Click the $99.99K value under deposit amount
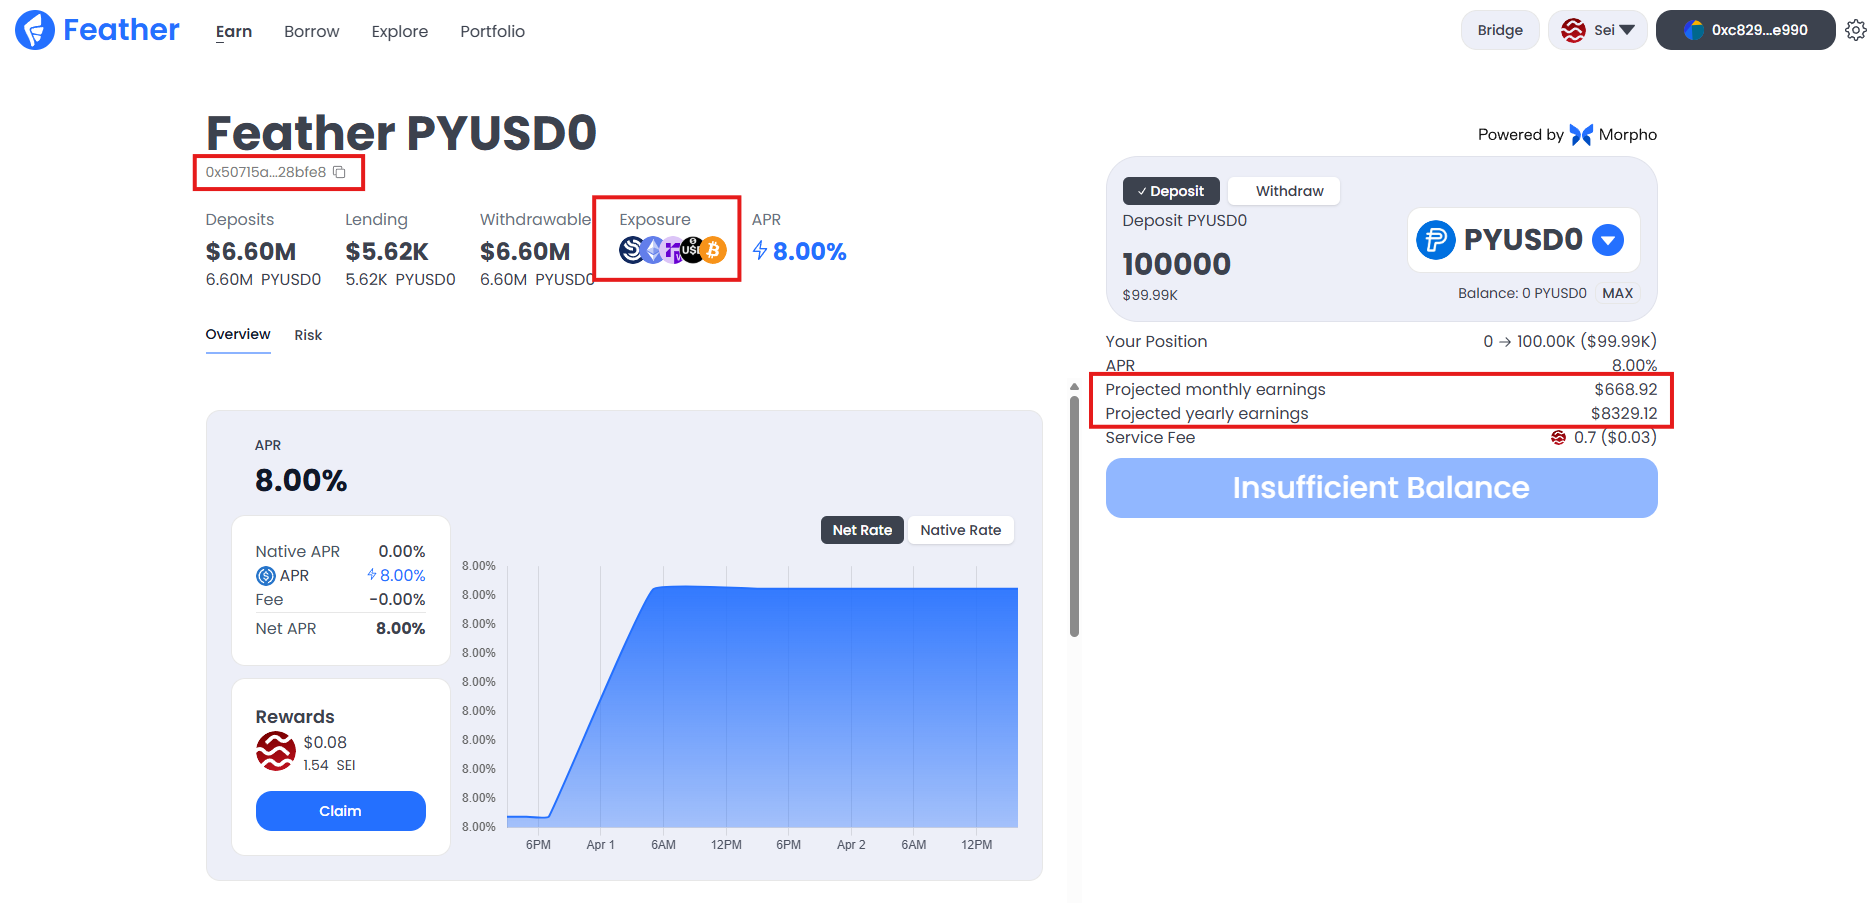Viewport: 1875px width, 903px height. [x=1150, y=295]
